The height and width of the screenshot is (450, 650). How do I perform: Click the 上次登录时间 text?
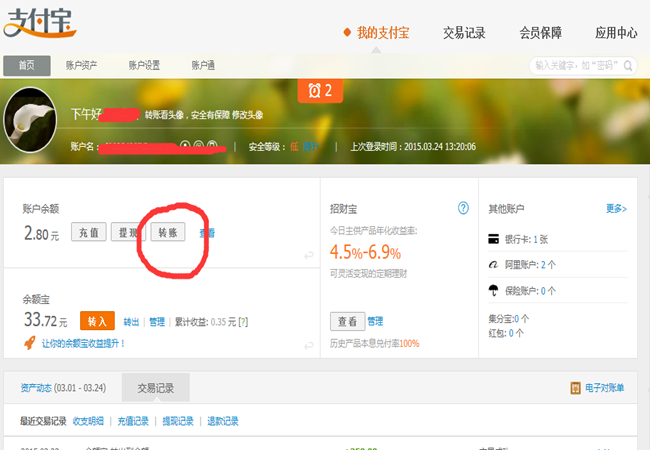413,147
